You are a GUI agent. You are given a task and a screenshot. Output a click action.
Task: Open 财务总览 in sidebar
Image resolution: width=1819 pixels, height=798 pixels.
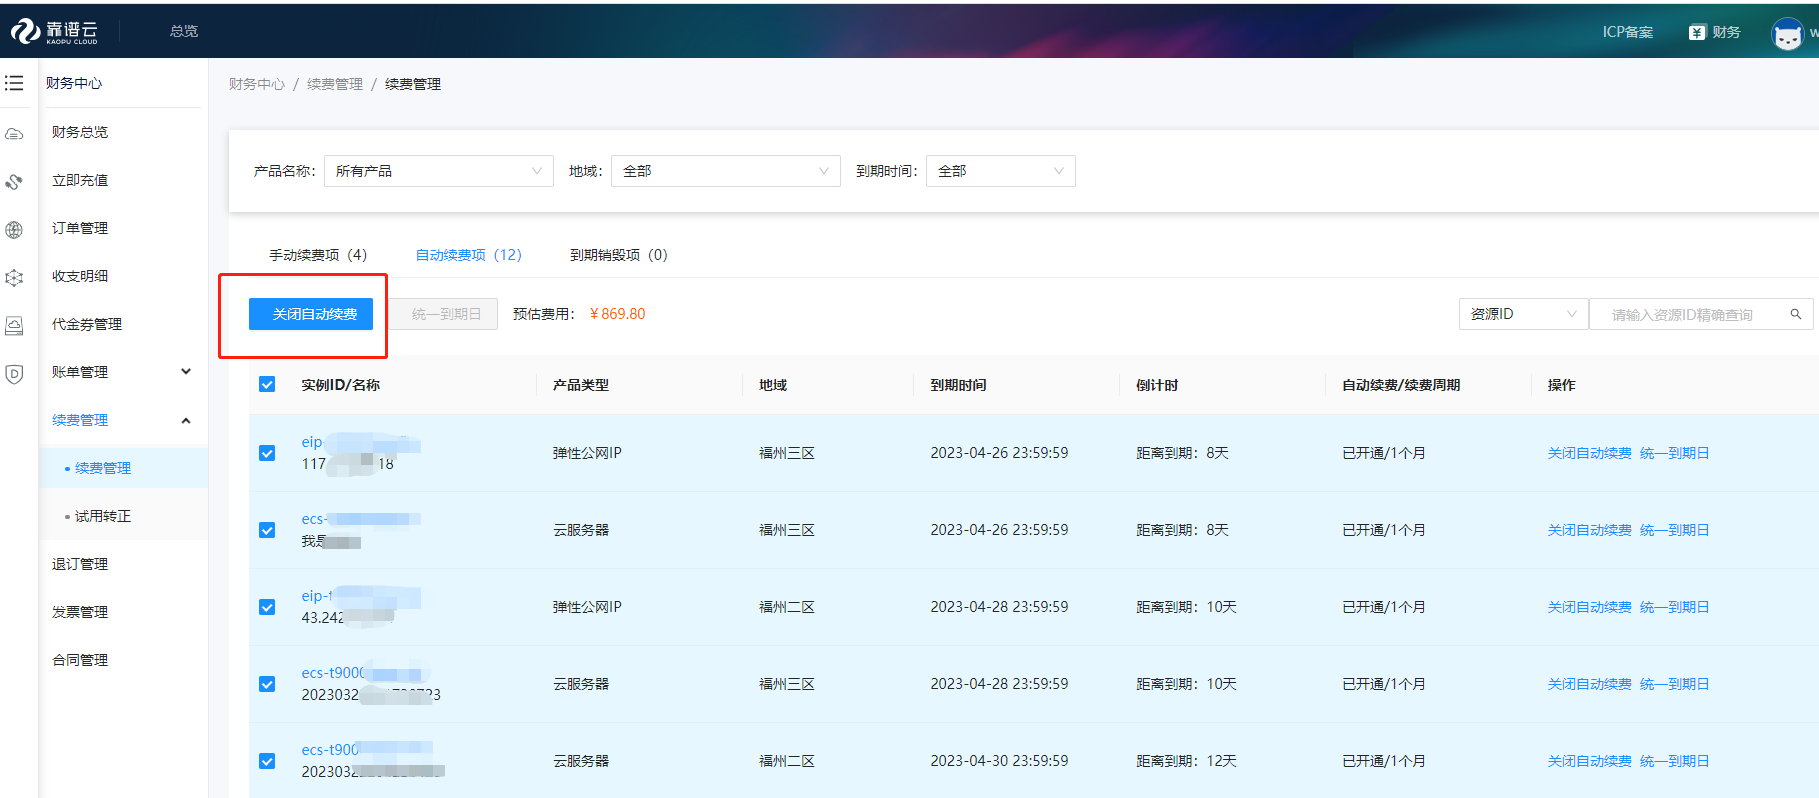point(80,132)
